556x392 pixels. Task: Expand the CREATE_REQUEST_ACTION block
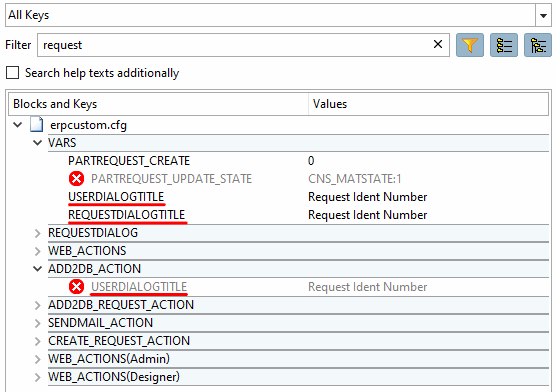[x=38, y=341]
